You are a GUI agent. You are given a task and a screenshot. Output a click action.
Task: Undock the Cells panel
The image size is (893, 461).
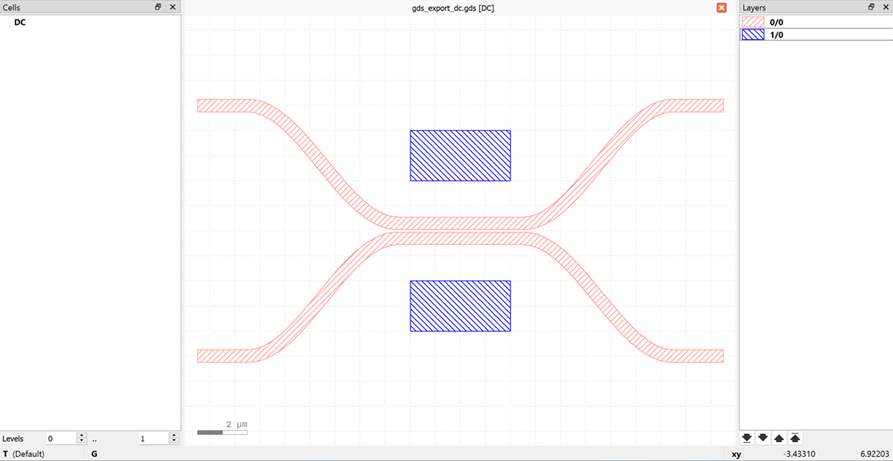tap(158, 7)
